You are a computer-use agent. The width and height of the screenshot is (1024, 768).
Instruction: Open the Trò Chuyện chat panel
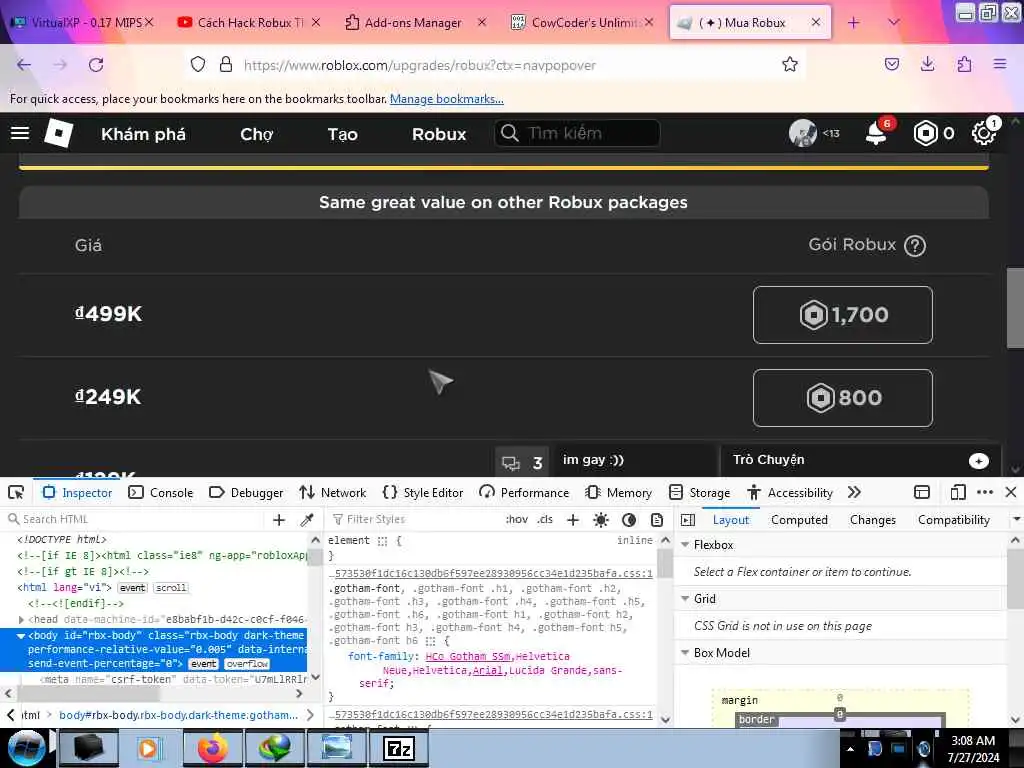pyautogui.click(x=861, y=460)
